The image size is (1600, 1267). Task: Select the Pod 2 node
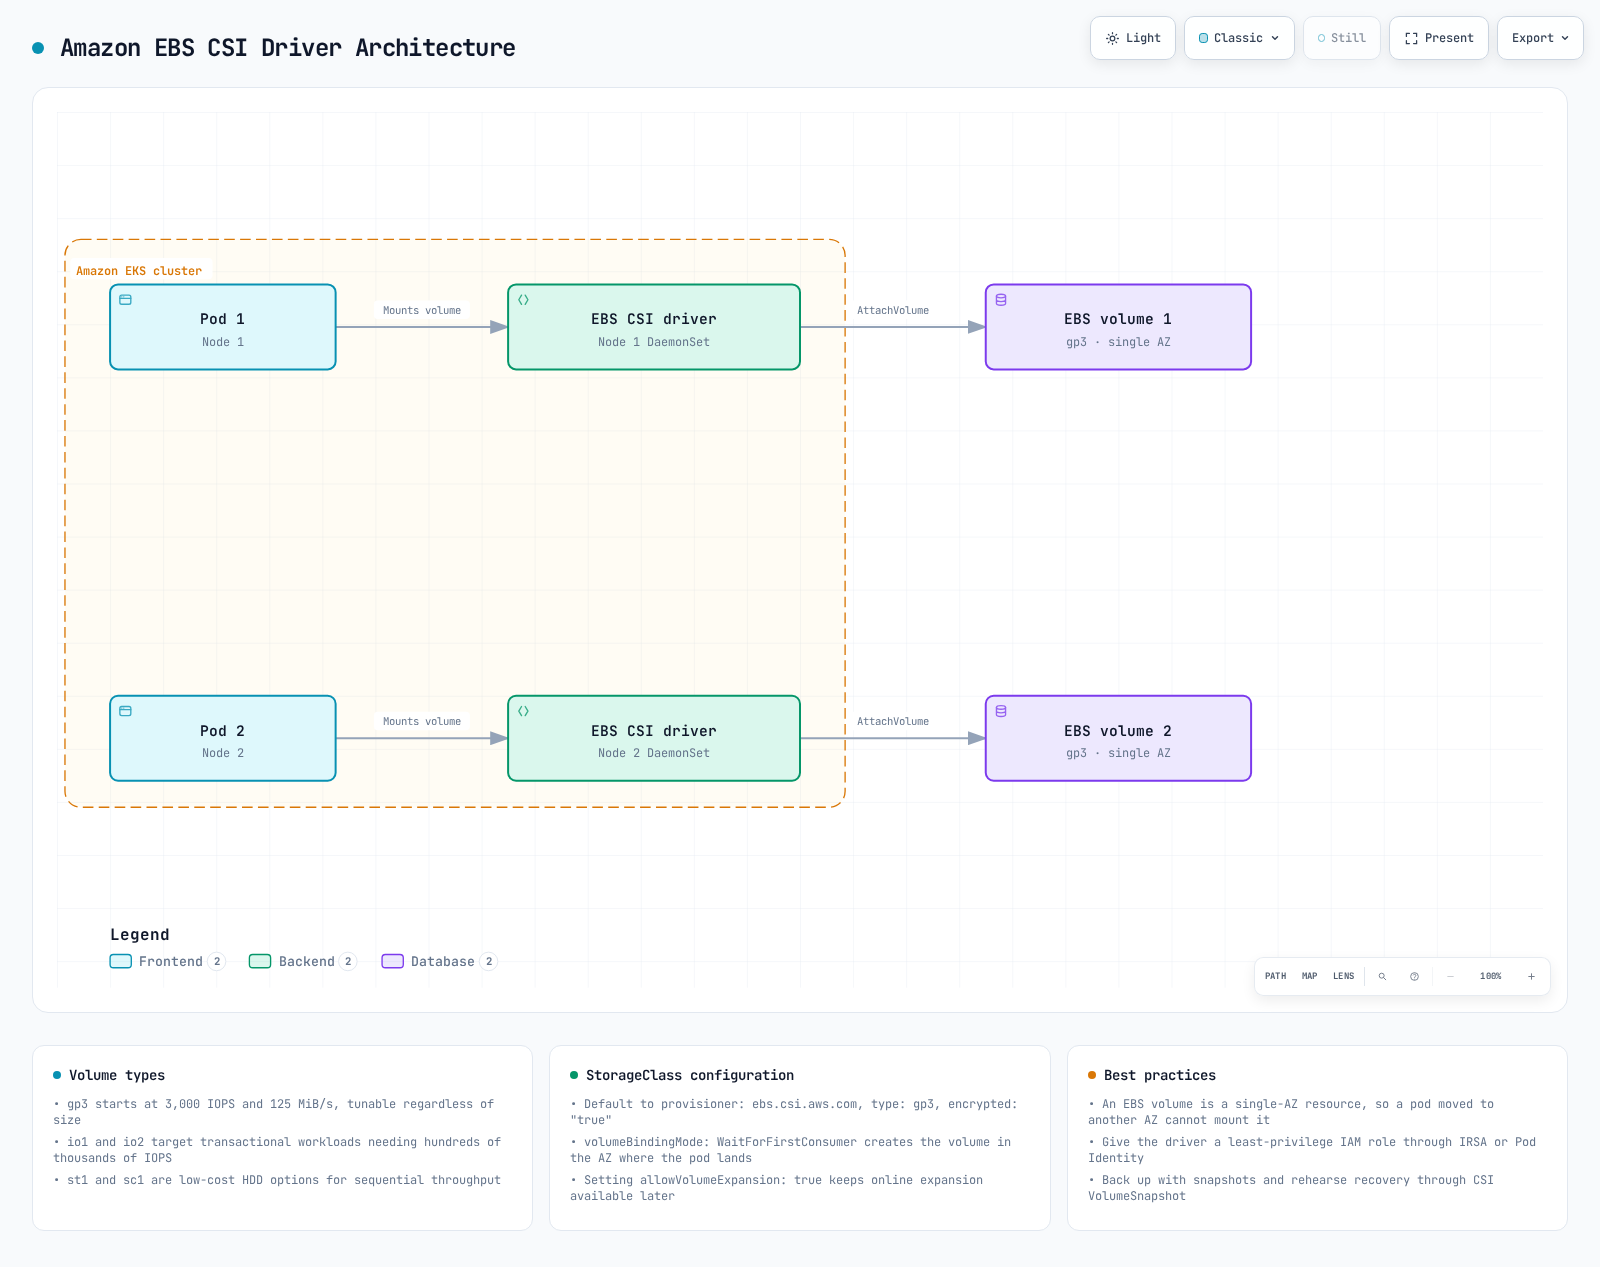pyautogui.click(x=223, y=738)
